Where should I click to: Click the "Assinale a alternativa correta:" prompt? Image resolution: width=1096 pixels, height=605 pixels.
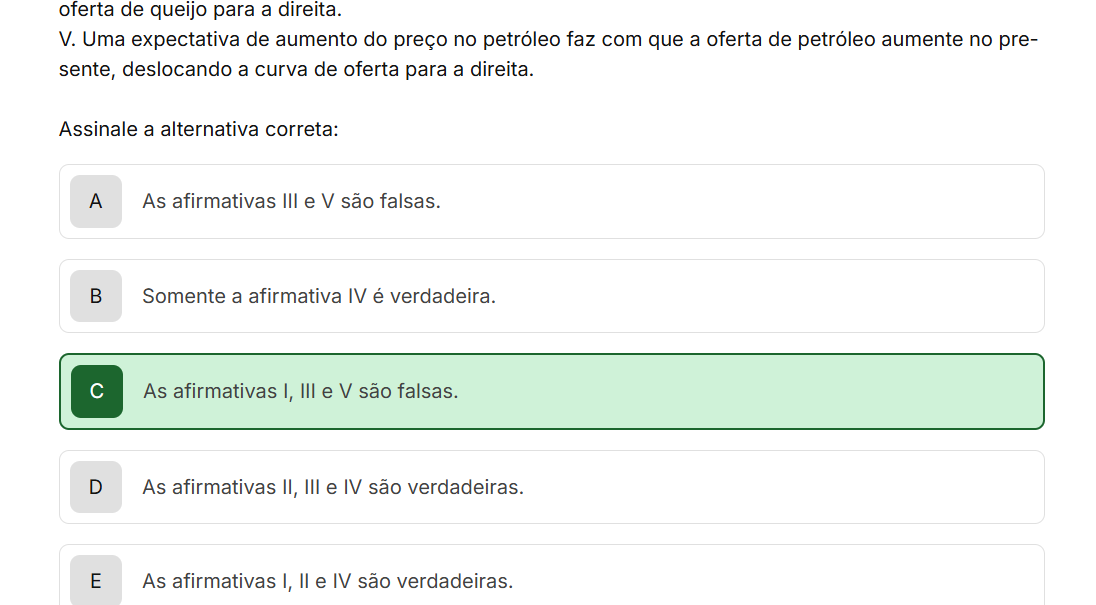tap(199, 129)
